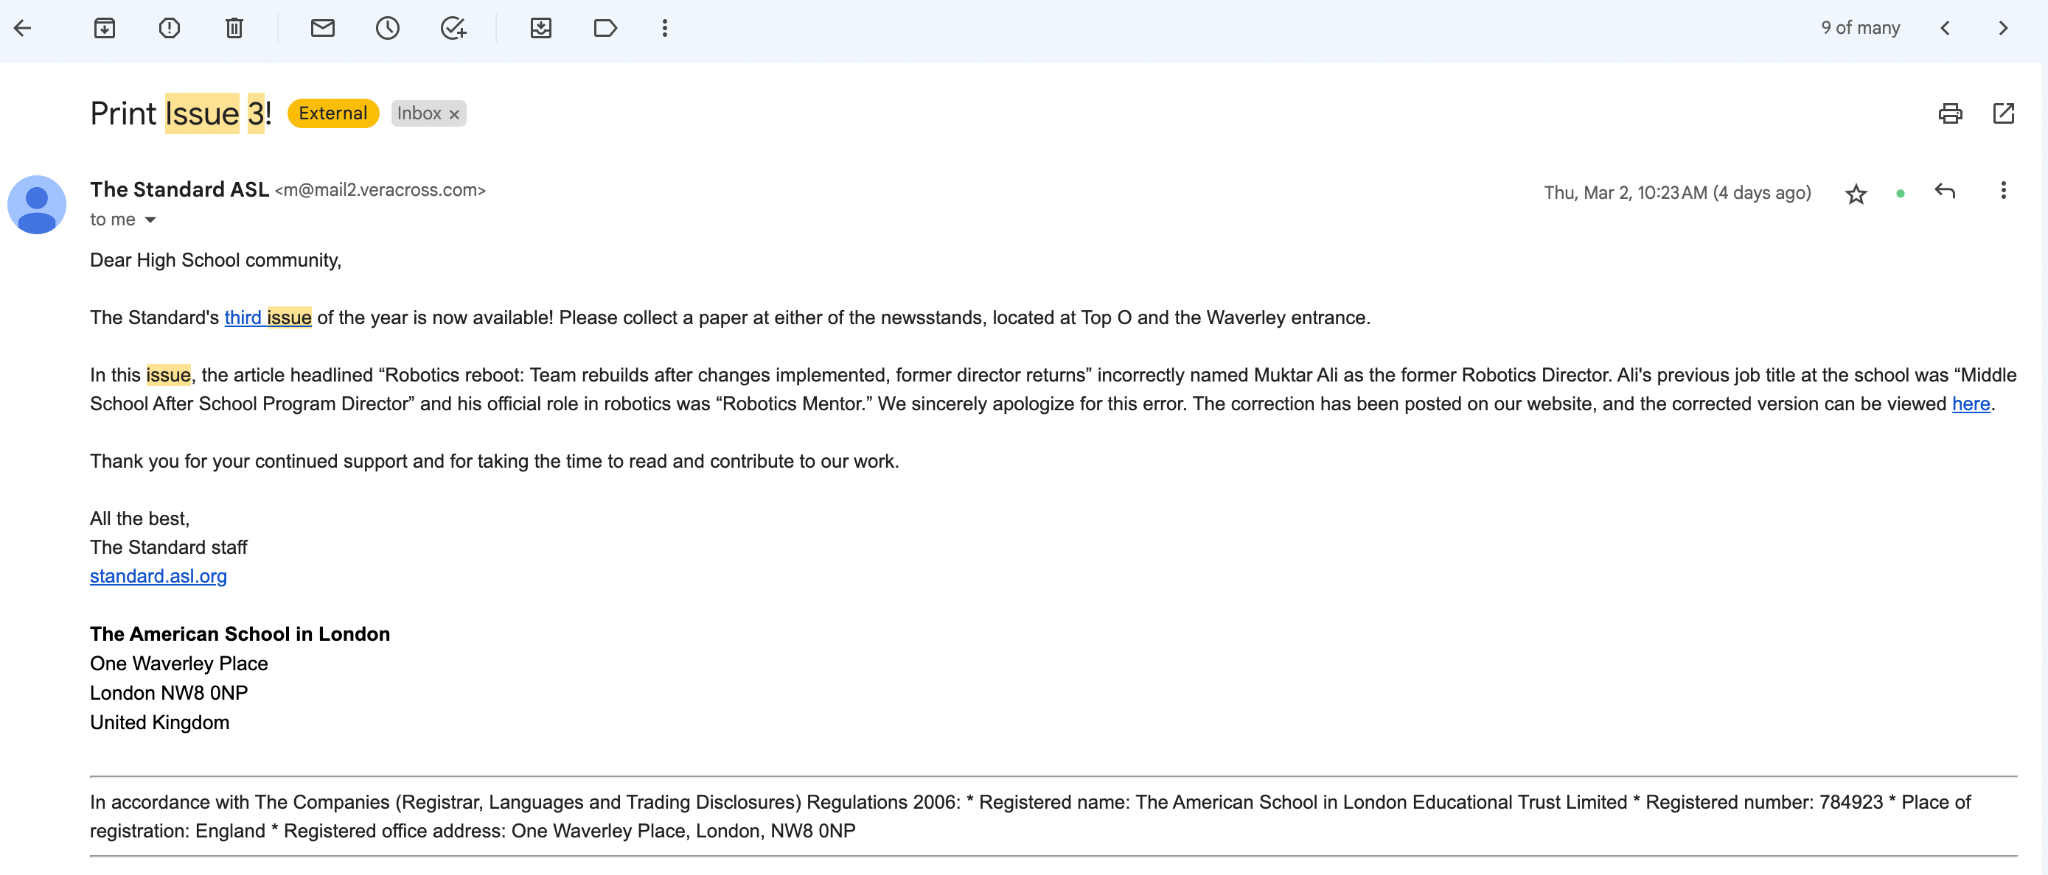Reply to The Standard ASL
The image size is (2048, 875).
[x=1944, y=191]
